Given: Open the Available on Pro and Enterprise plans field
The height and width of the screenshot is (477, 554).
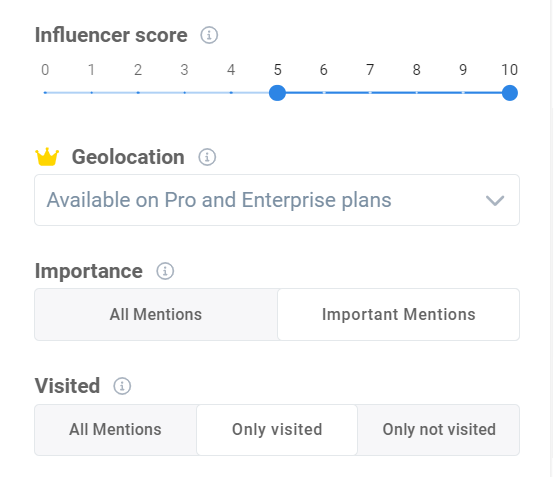Looking at the screenshot, I should pyautogui.click(x=277, y=200).
